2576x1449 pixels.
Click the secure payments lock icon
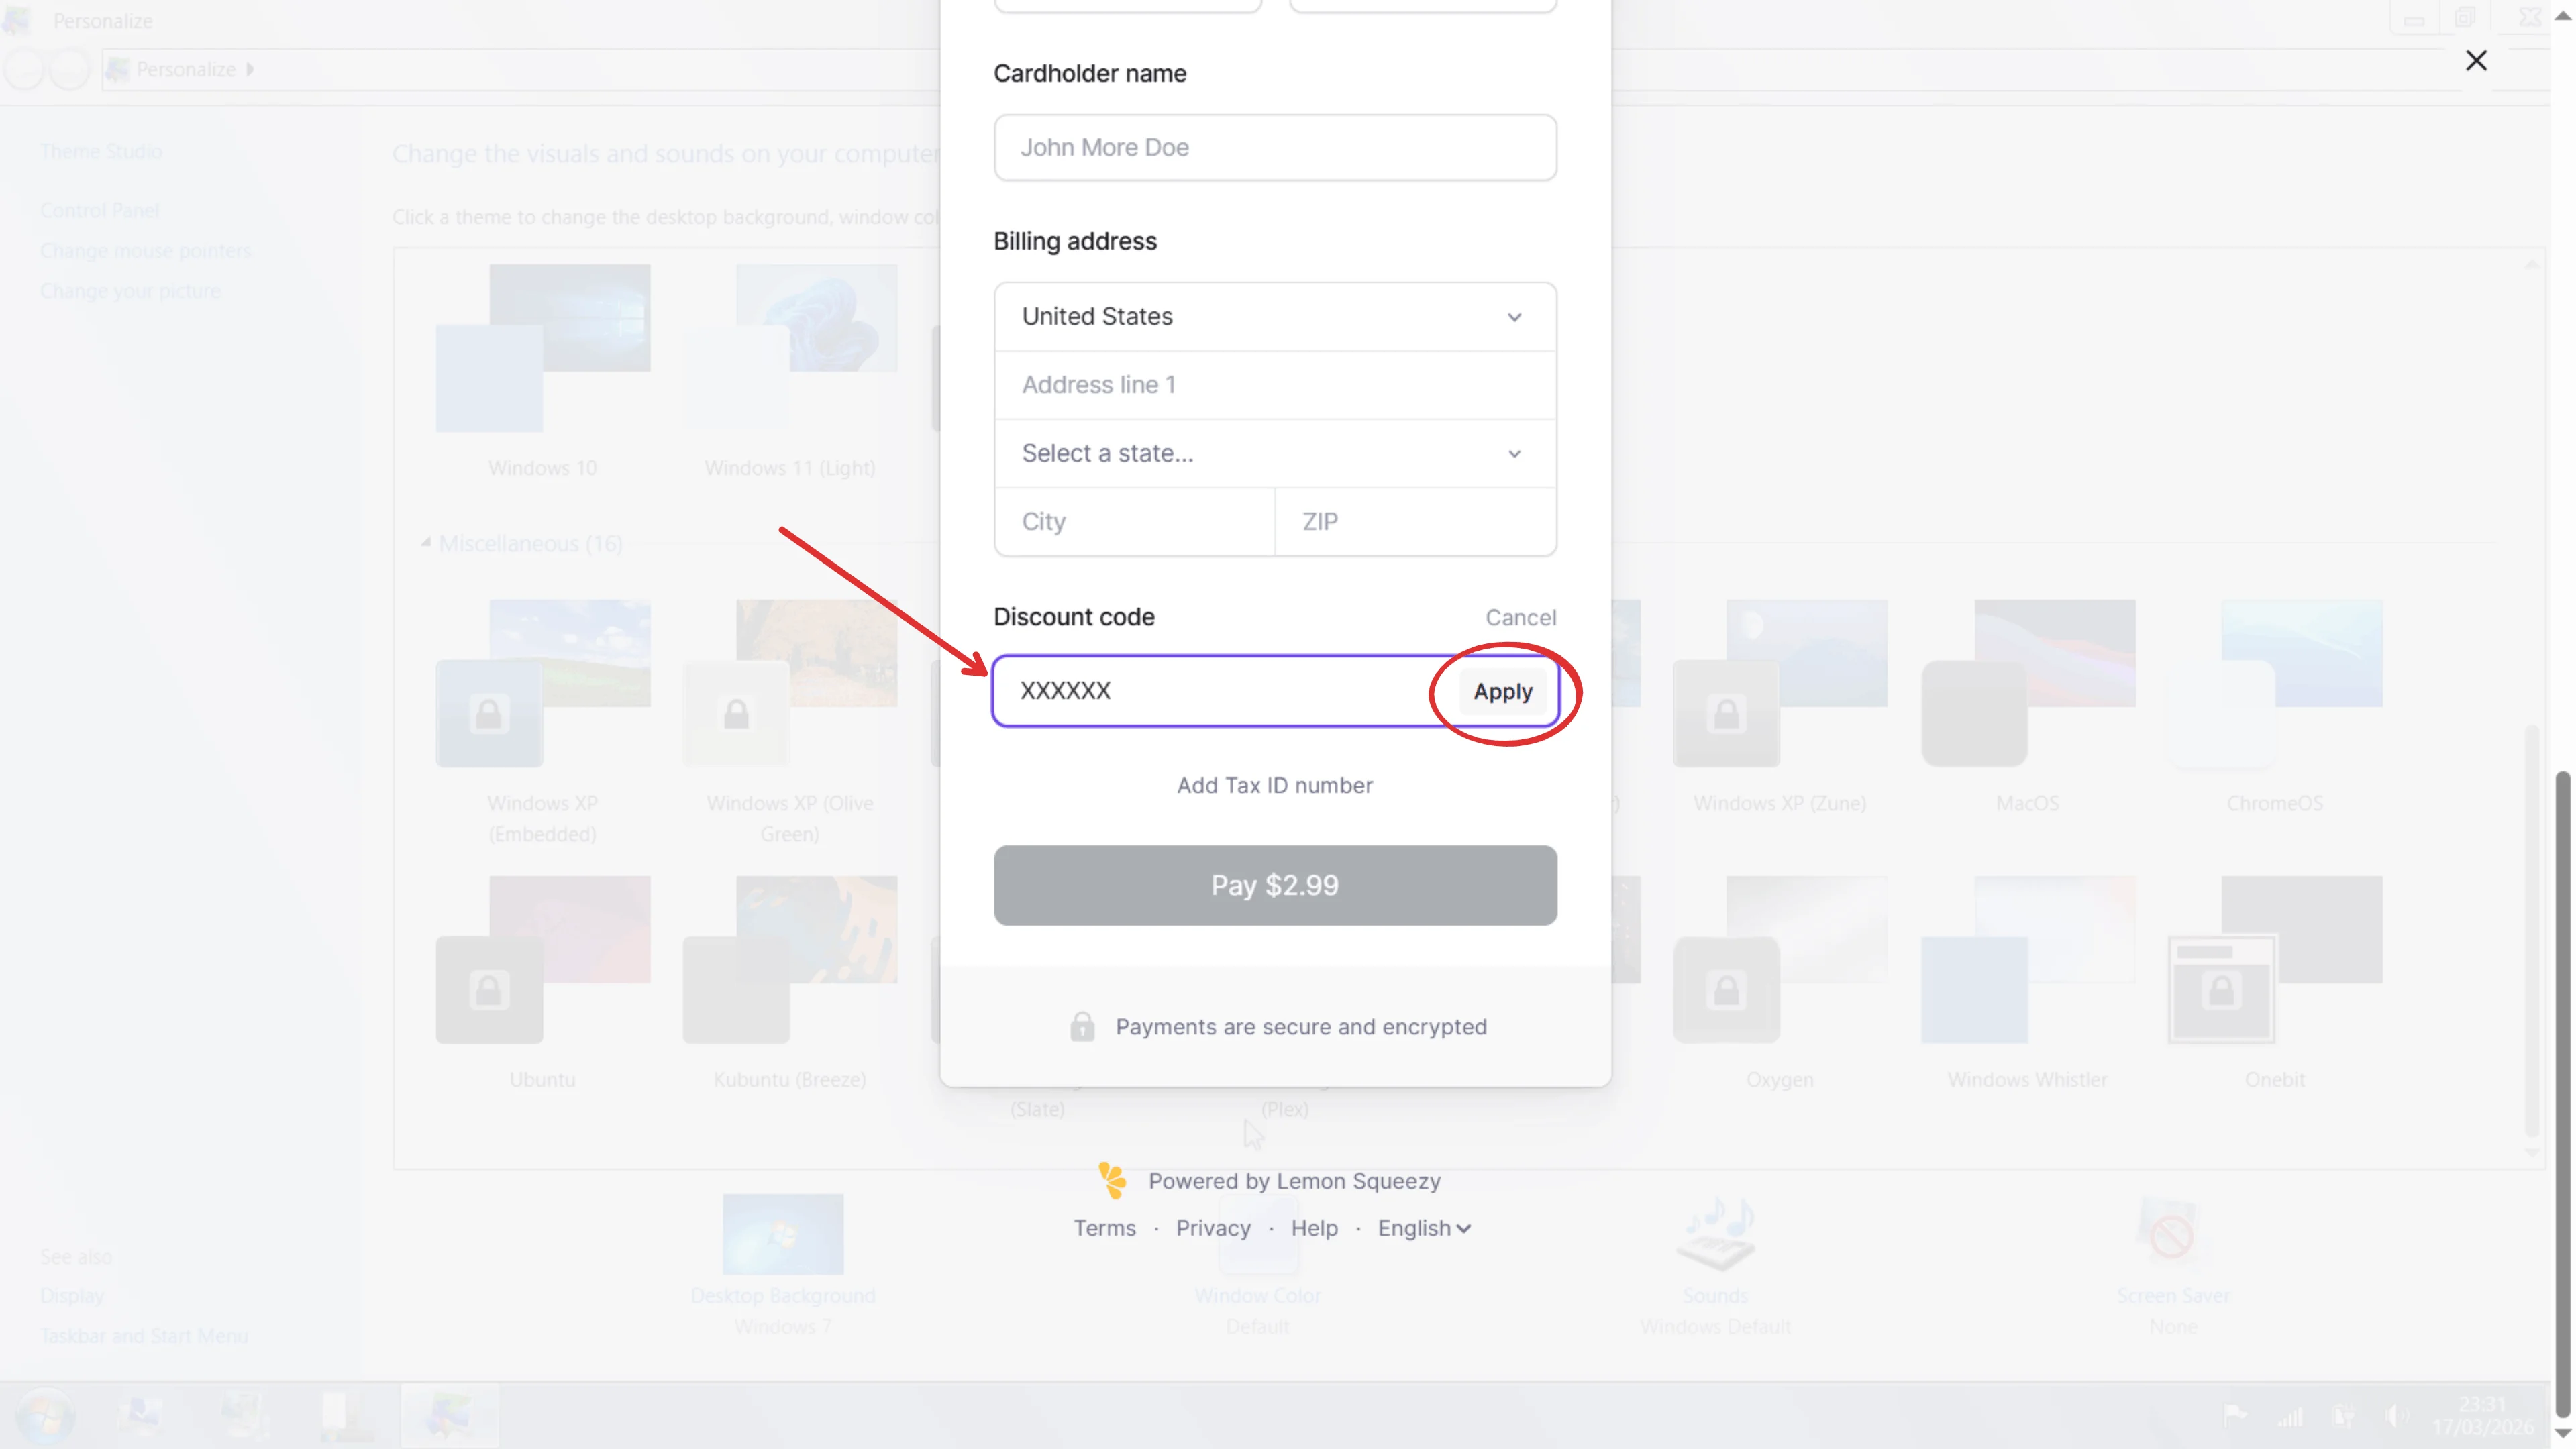pos(1082,1026)
